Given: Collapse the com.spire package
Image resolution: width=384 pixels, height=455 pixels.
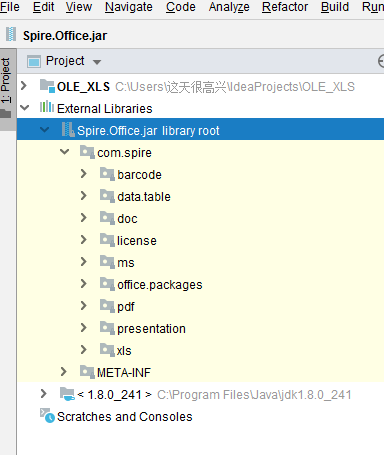Looking at the screenshot, I should pos(64,152).
